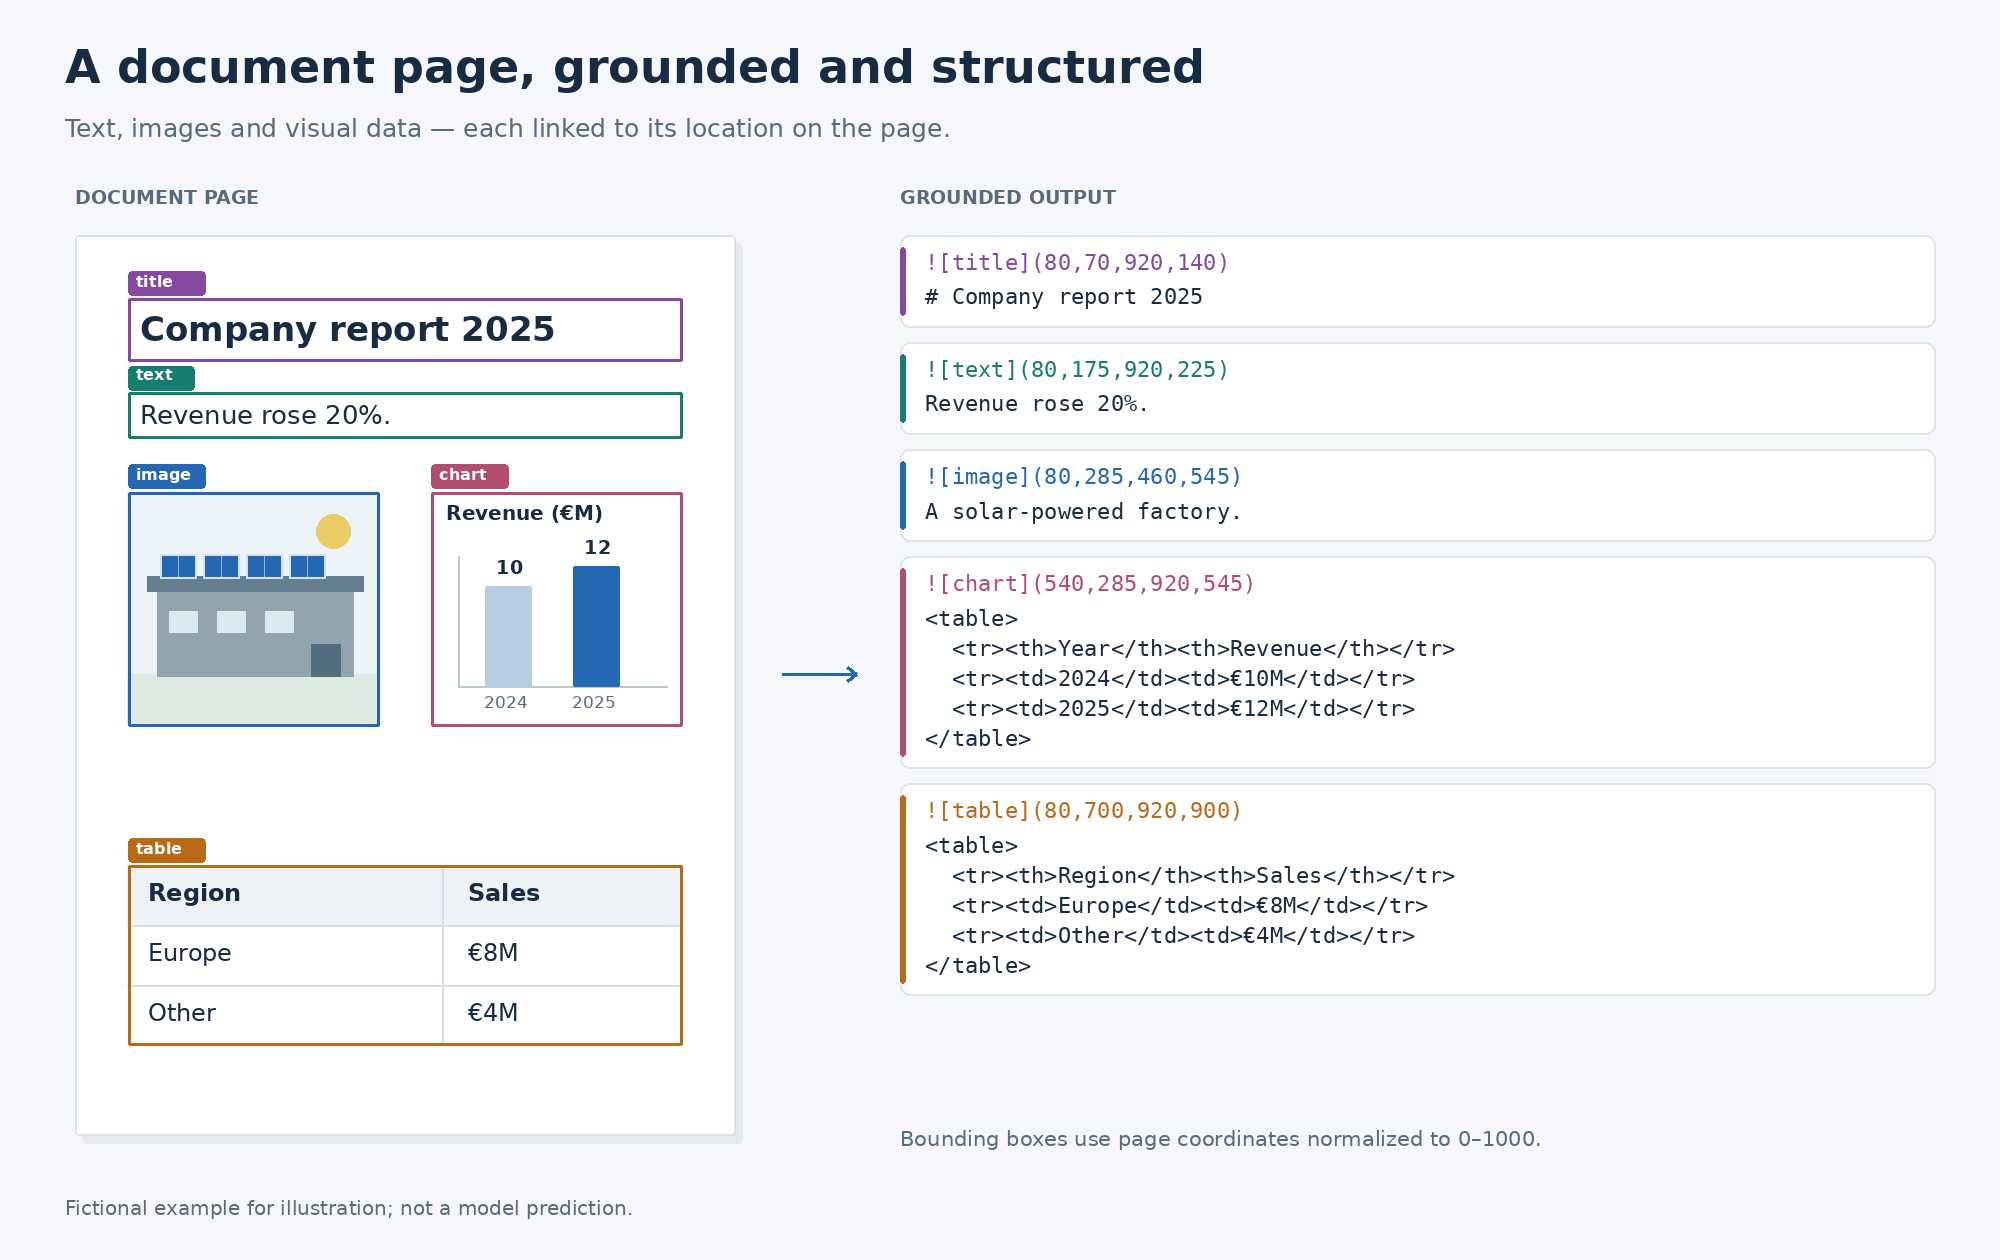The width and height of the screenshot is (2000, 1260).
Task: Click the "![image](80,285,460,545)" line
Action: [x=1083, y=476]
